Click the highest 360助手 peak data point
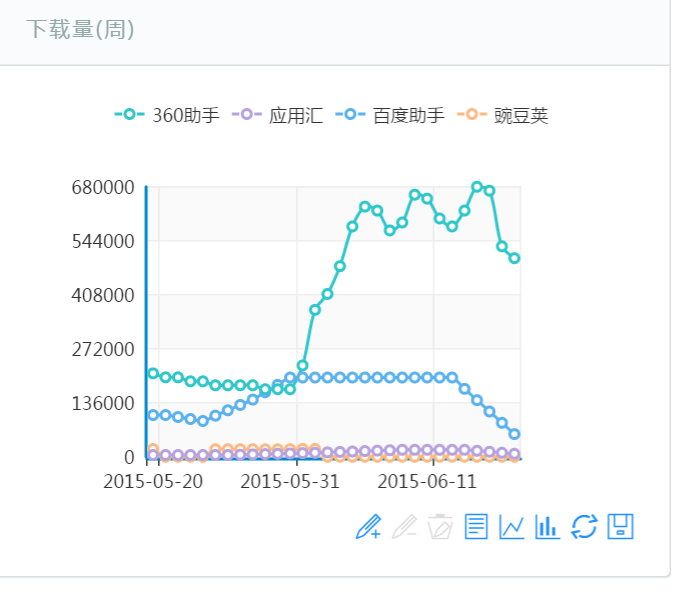The height and width of the screenshot is (595, 679). [x=477, y=187]
